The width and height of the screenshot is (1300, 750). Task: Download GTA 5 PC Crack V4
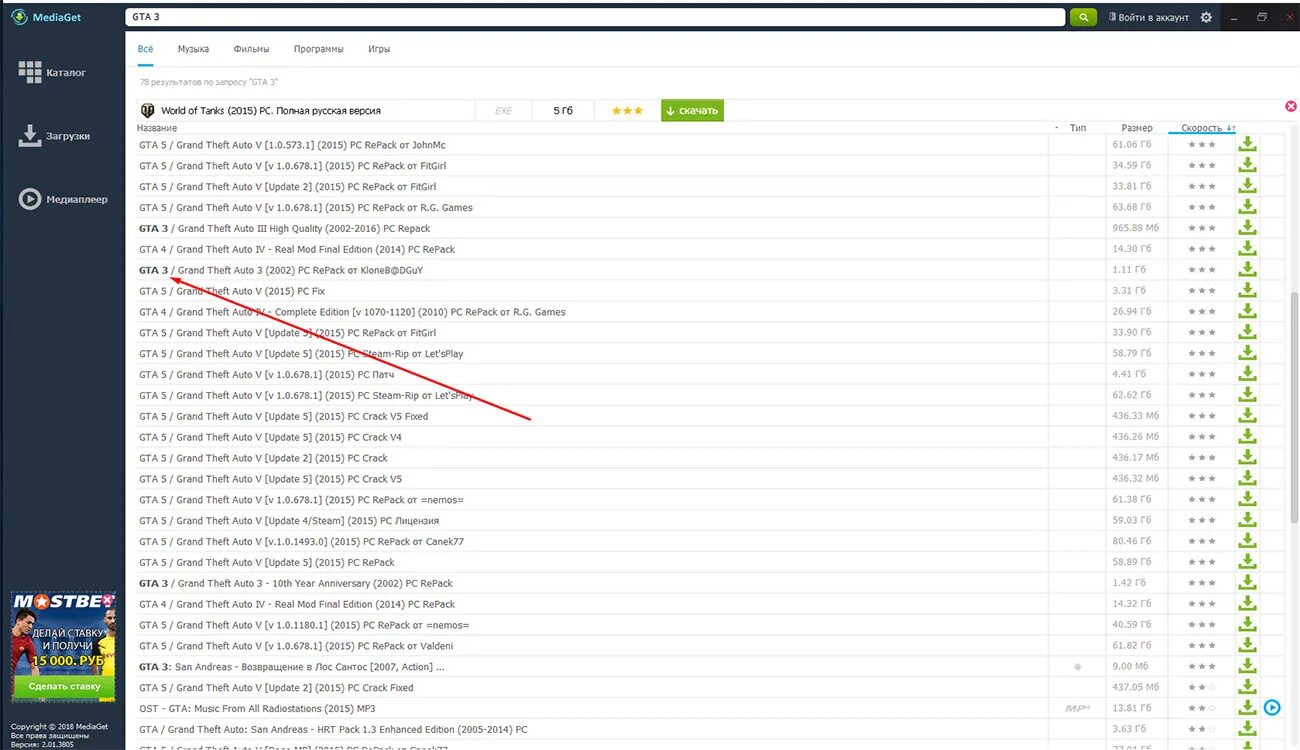point(1247,437)
